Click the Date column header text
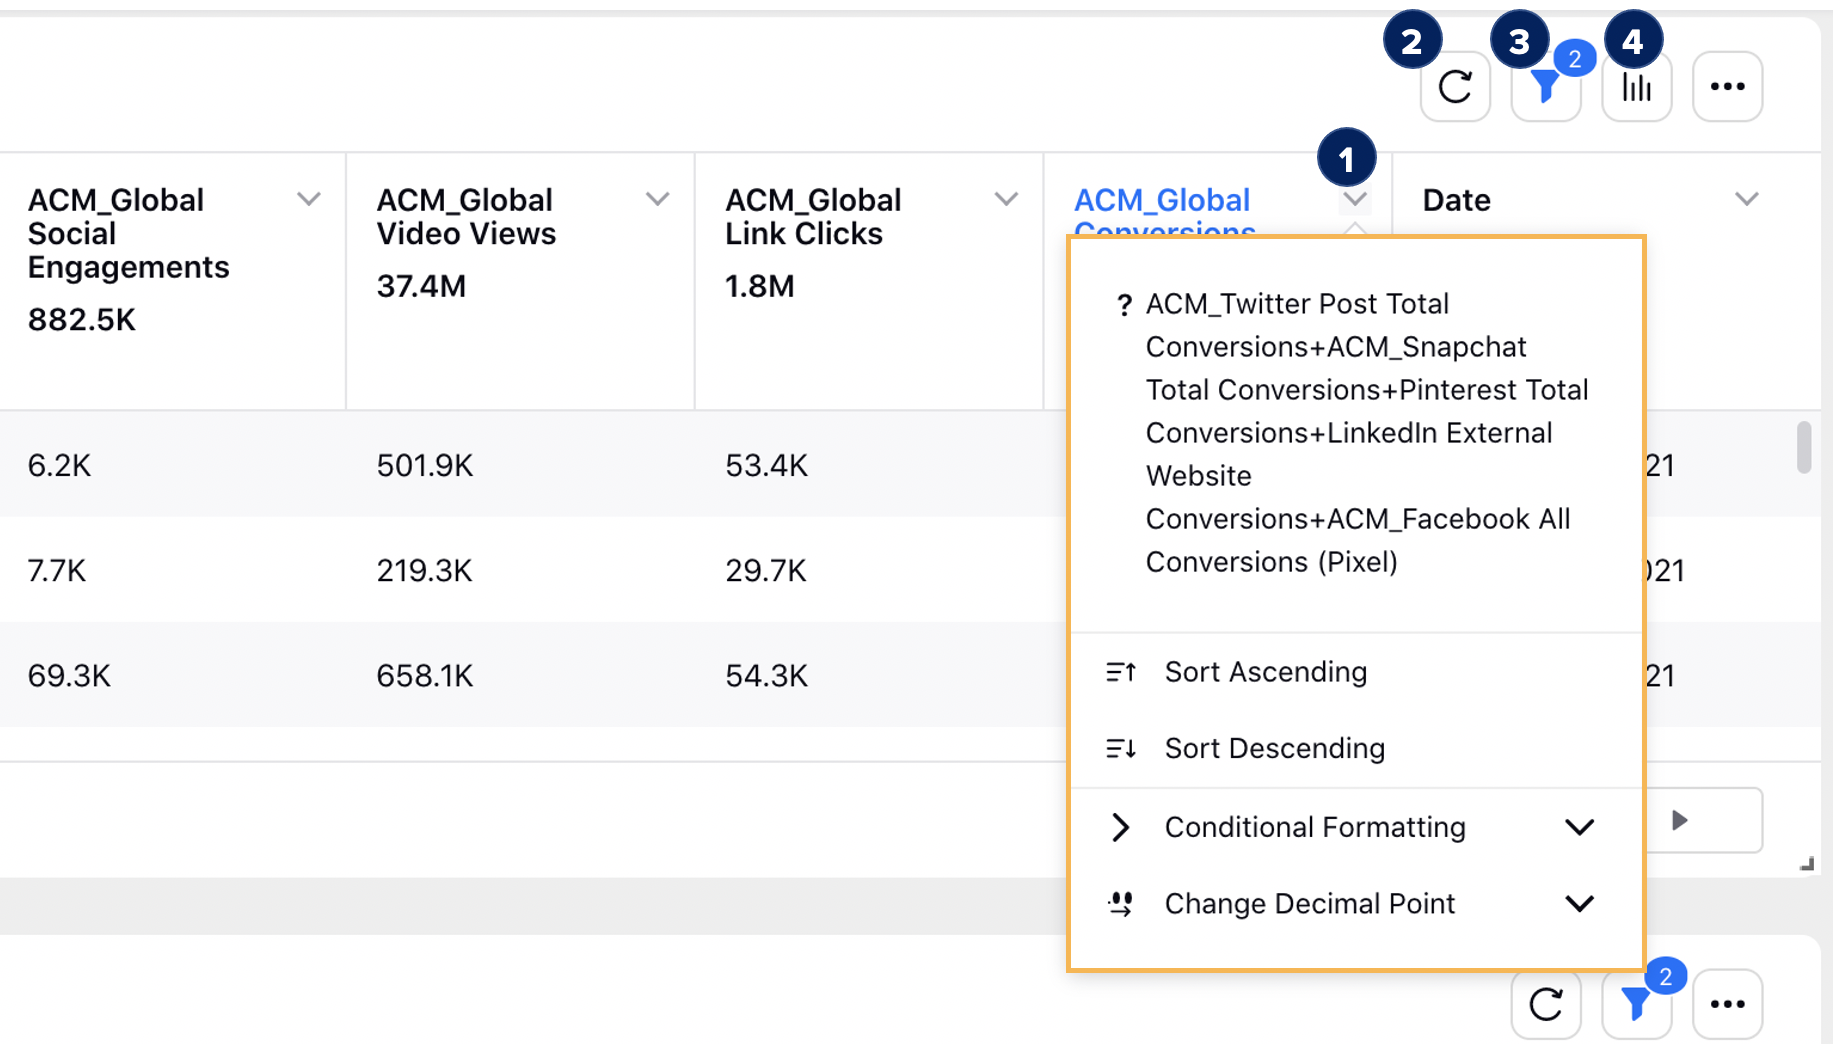1834x1044 pixels. click(x=1456, y=200)
